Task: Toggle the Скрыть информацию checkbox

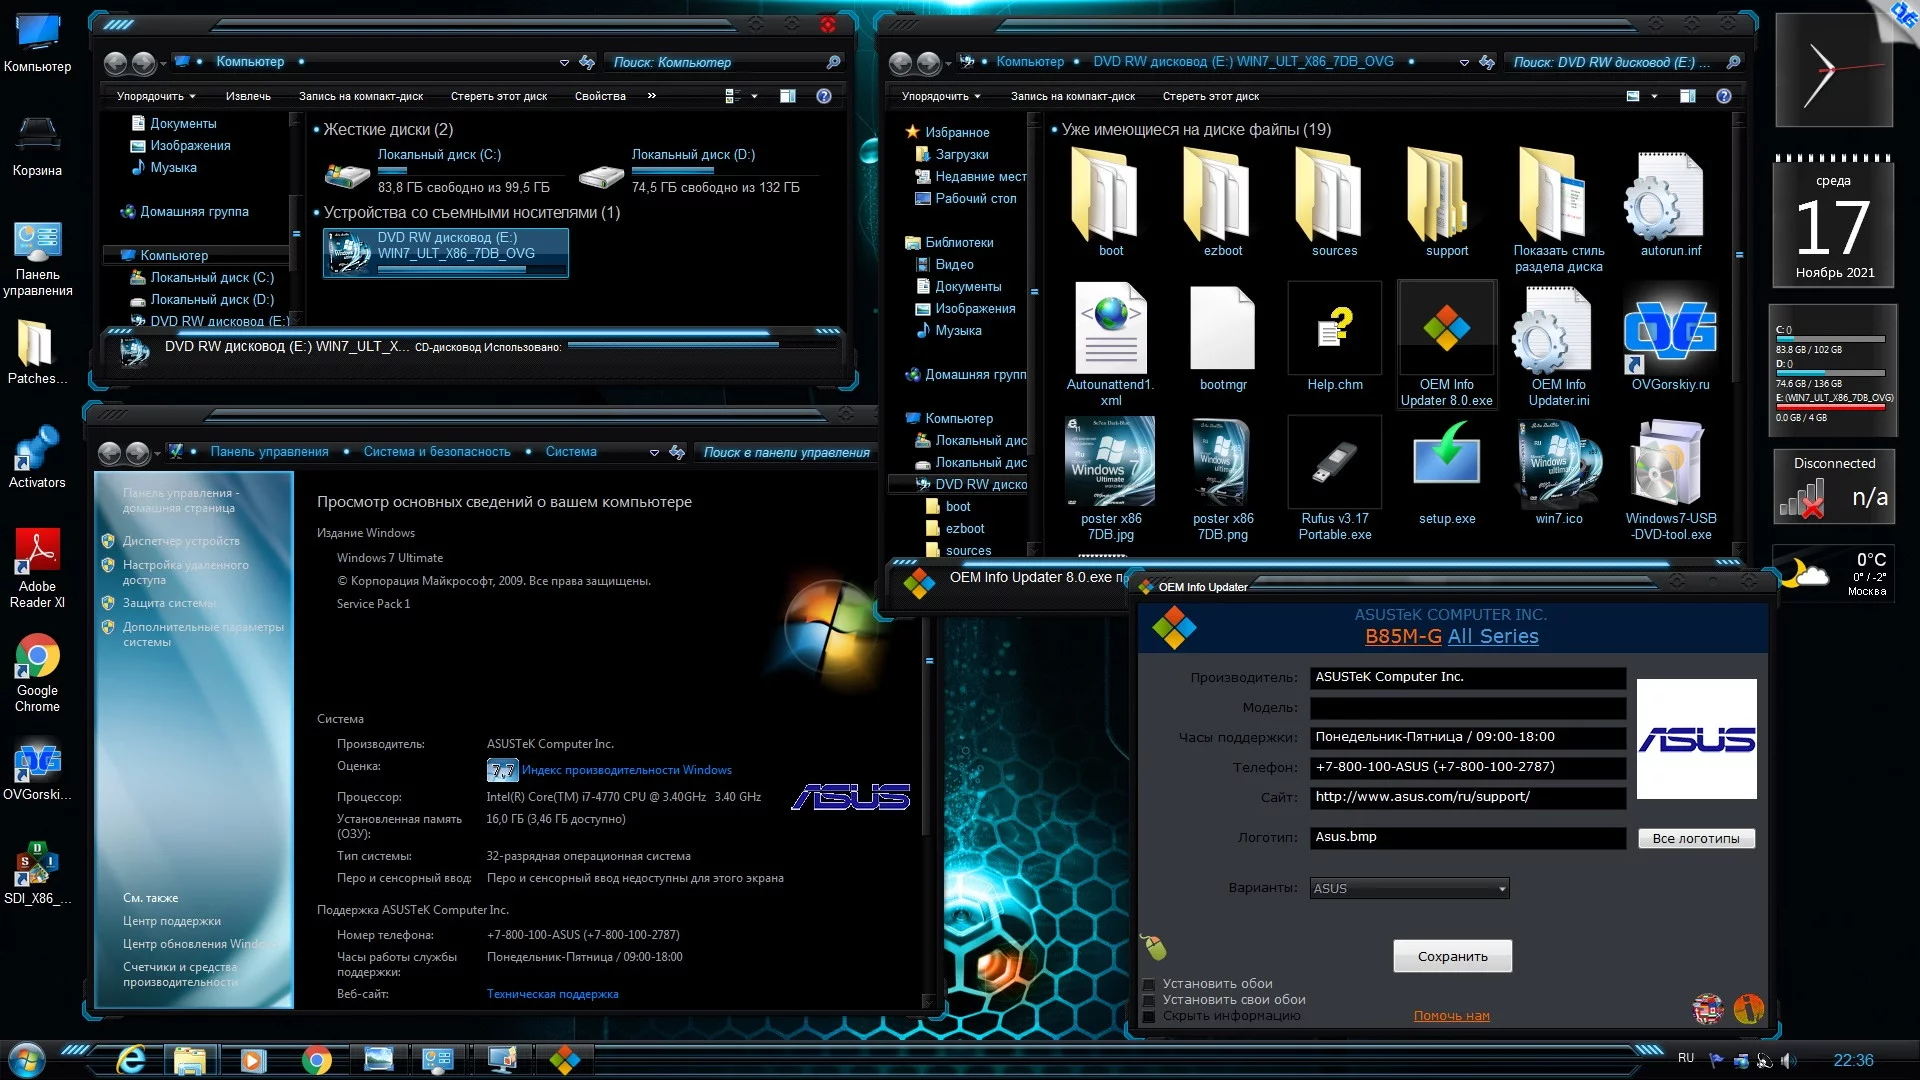Action: 1149,1016
